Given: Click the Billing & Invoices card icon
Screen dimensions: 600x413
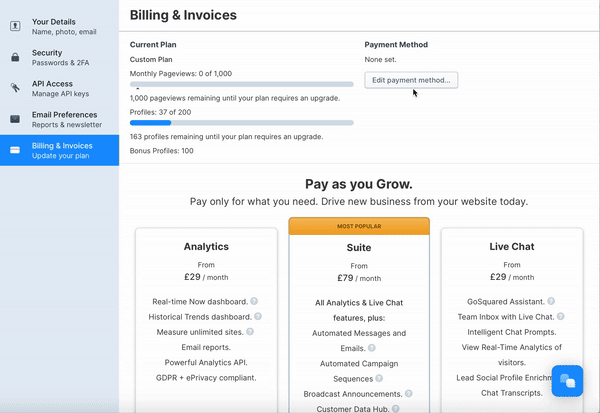Looking at the screenshot, I should (15, 150).
